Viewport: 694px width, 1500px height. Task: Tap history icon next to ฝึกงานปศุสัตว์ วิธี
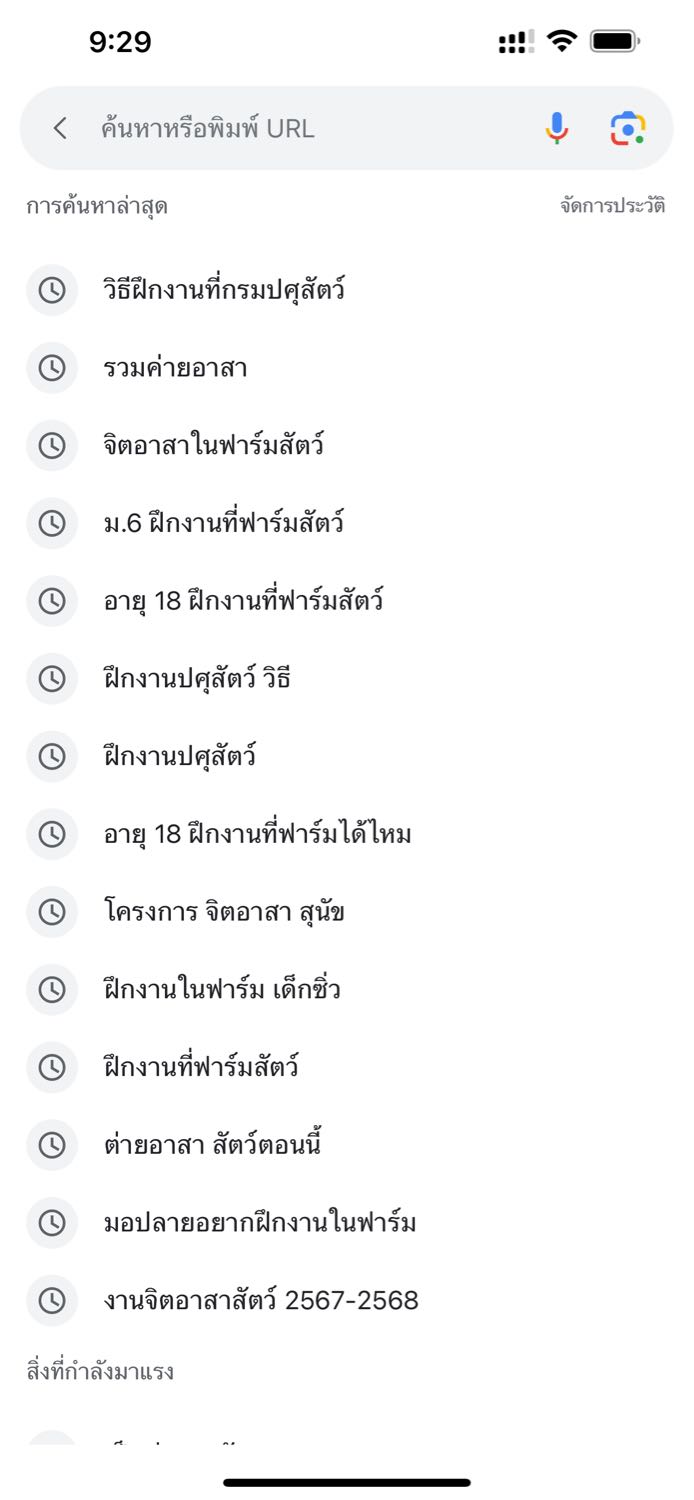[51, 679]
